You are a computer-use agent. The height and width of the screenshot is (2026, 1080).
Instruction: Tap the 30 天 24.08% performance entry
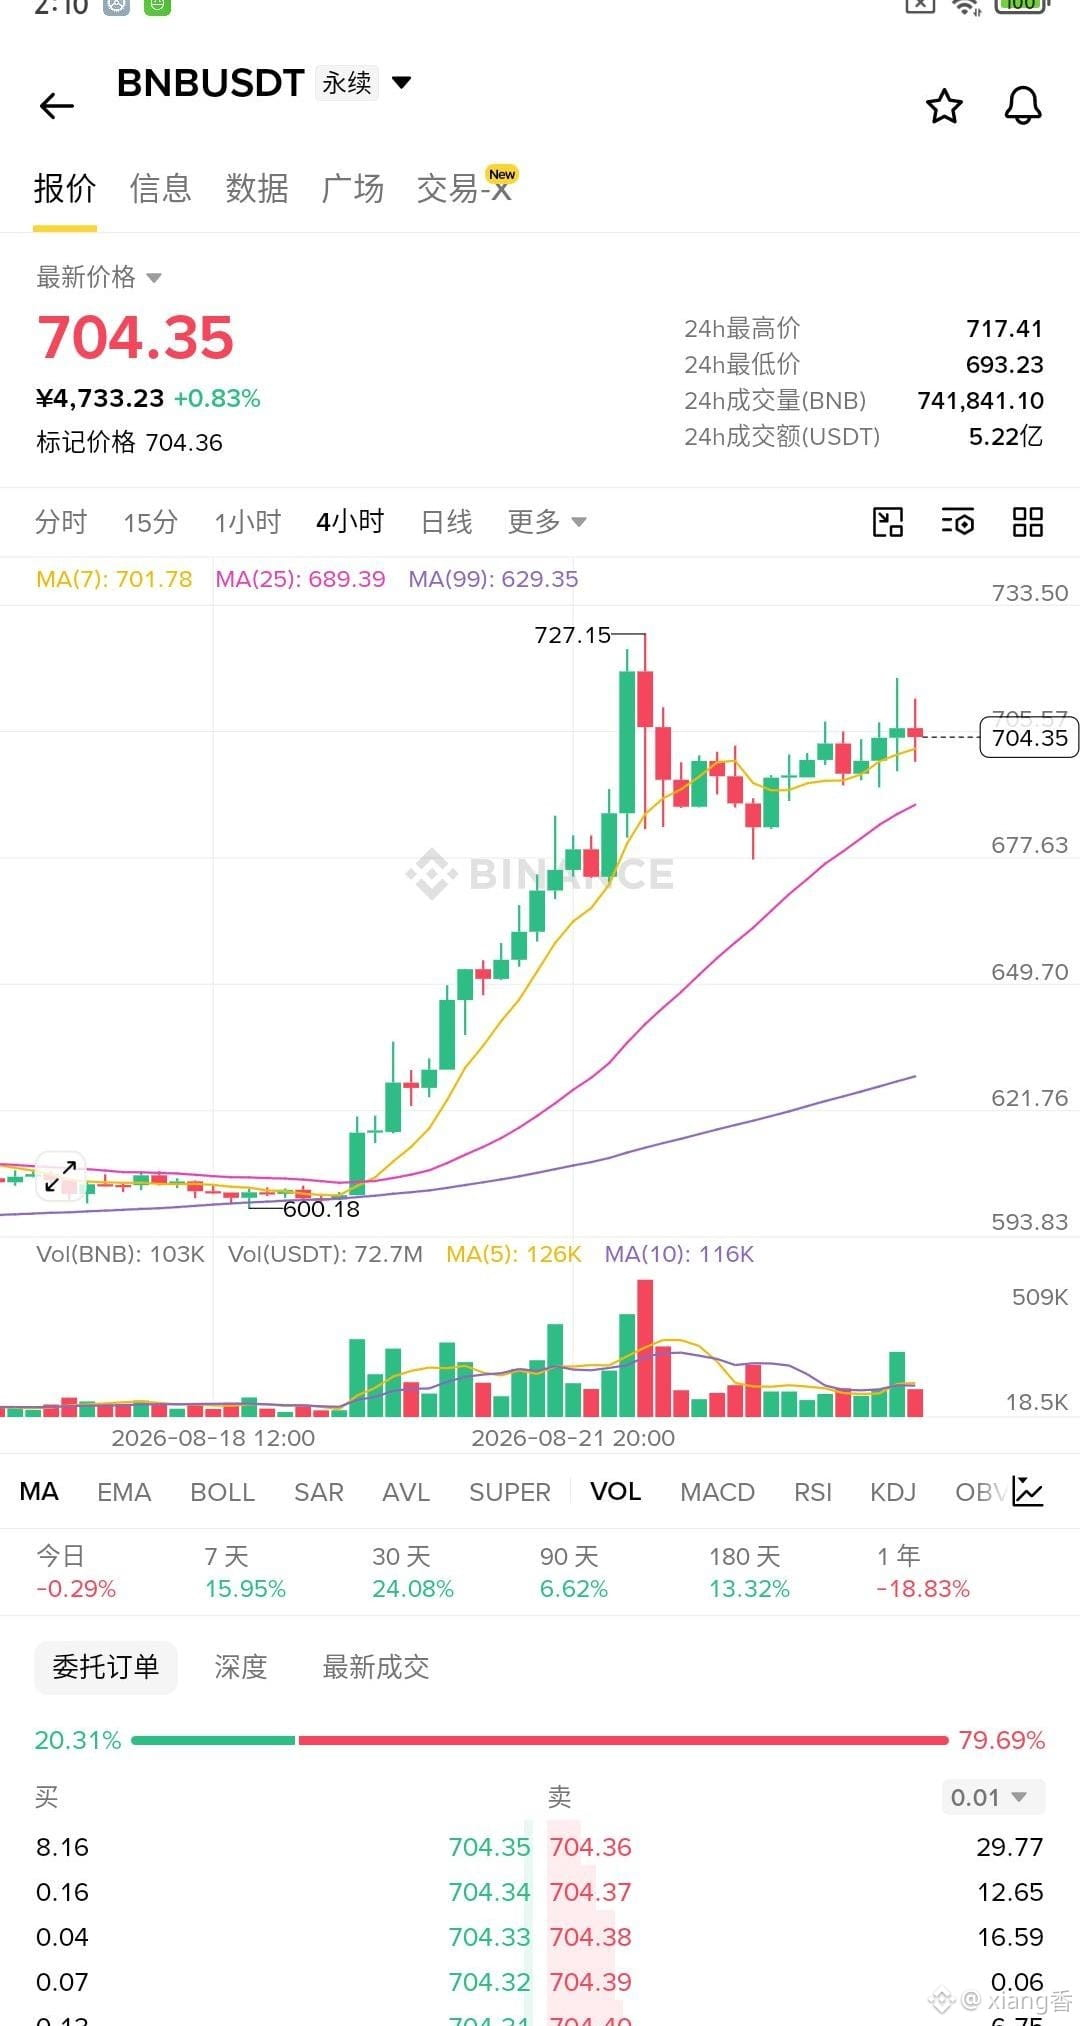(x=413, y=1572)
